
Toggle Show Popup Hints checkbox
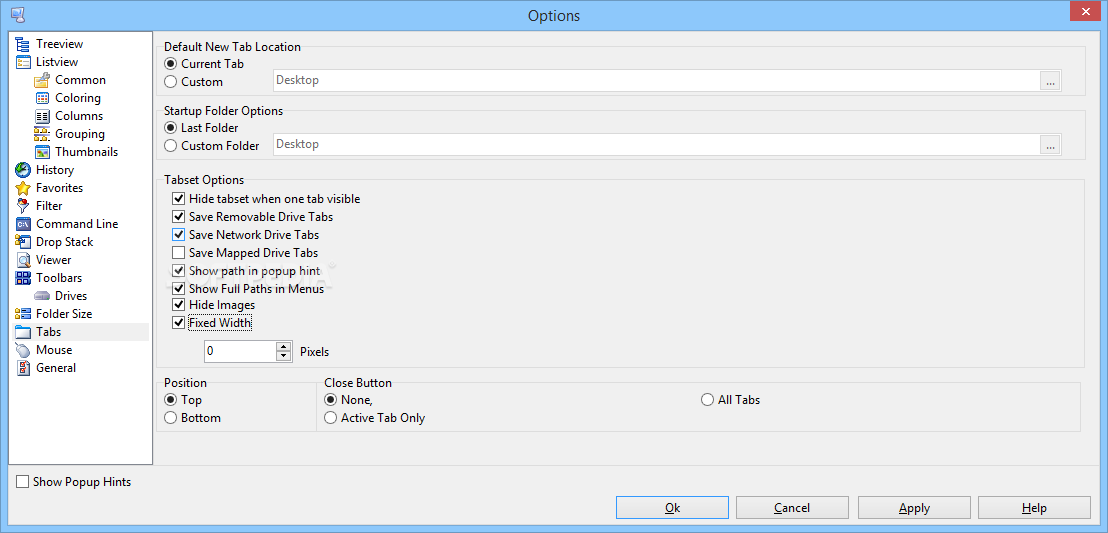coord(23,482)
